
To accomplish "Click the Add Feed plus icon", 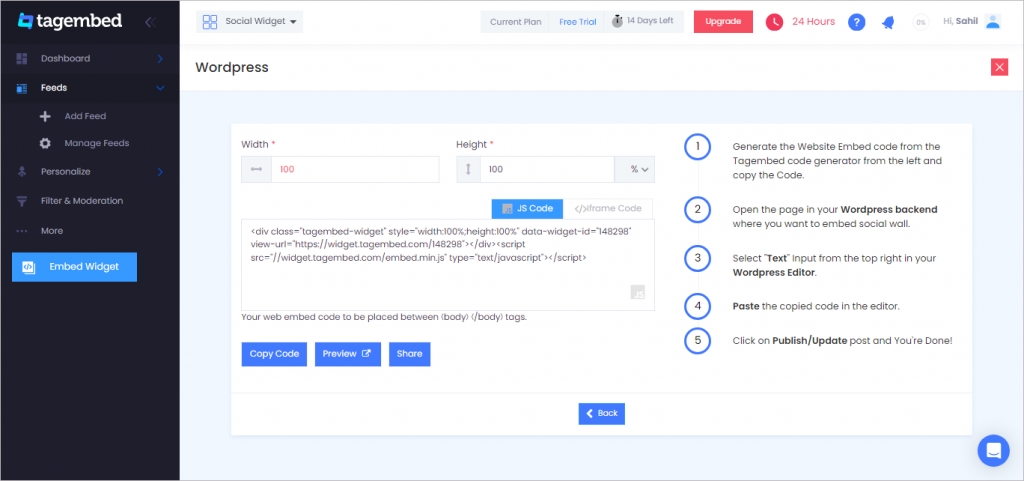I will click(x=45, y=117).
